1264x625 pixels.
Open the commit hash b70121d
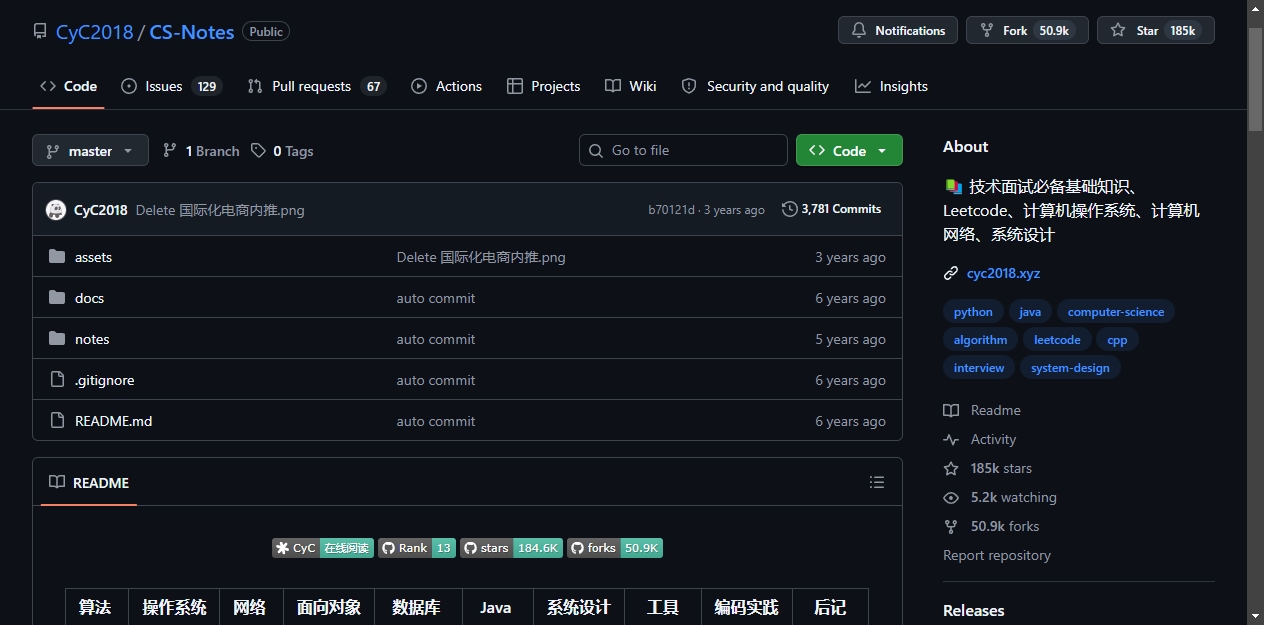tap(671, 210)
